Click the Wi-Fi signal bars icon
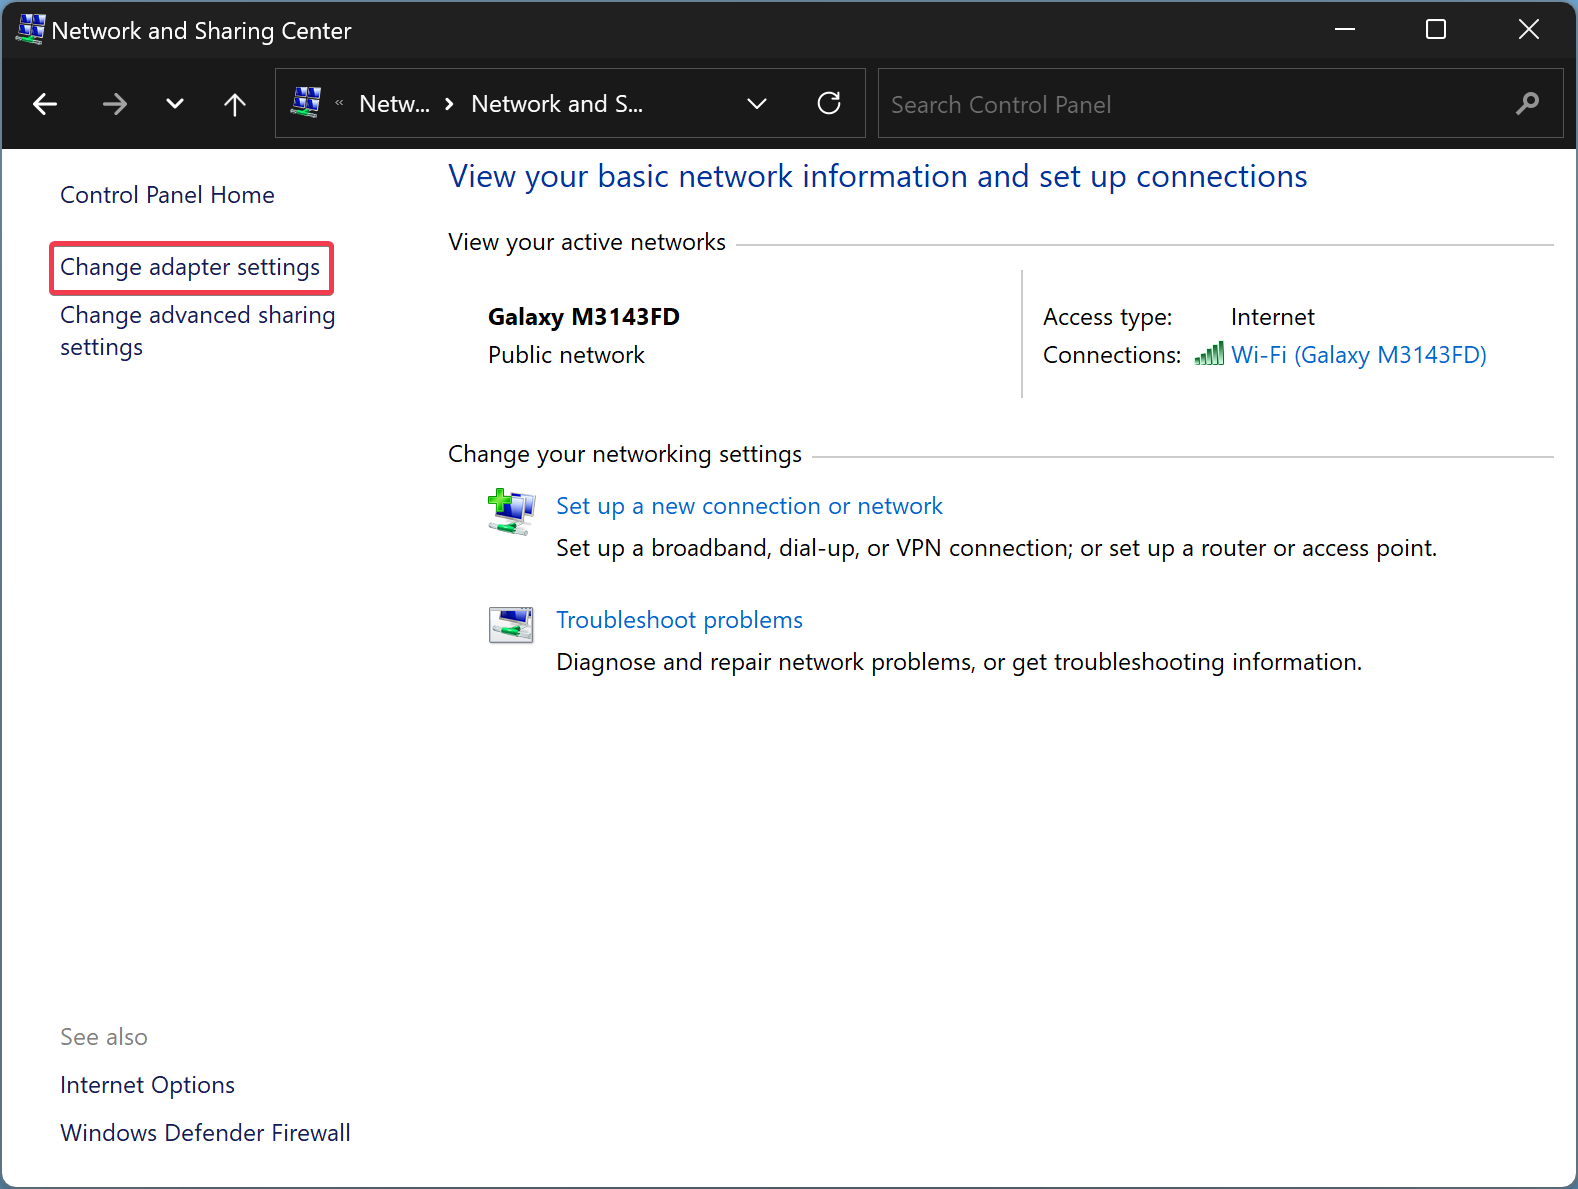The width and height of the screenshot is (1578, 1189). (1209, 354)
